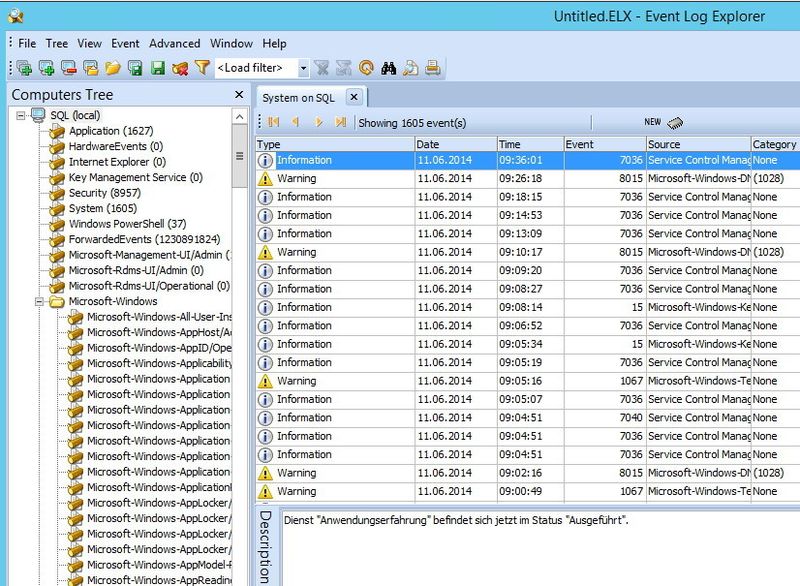This screenshot has height=586, width=800.
Task: Close the Computers Tree panel
Action: click(239, 94)
